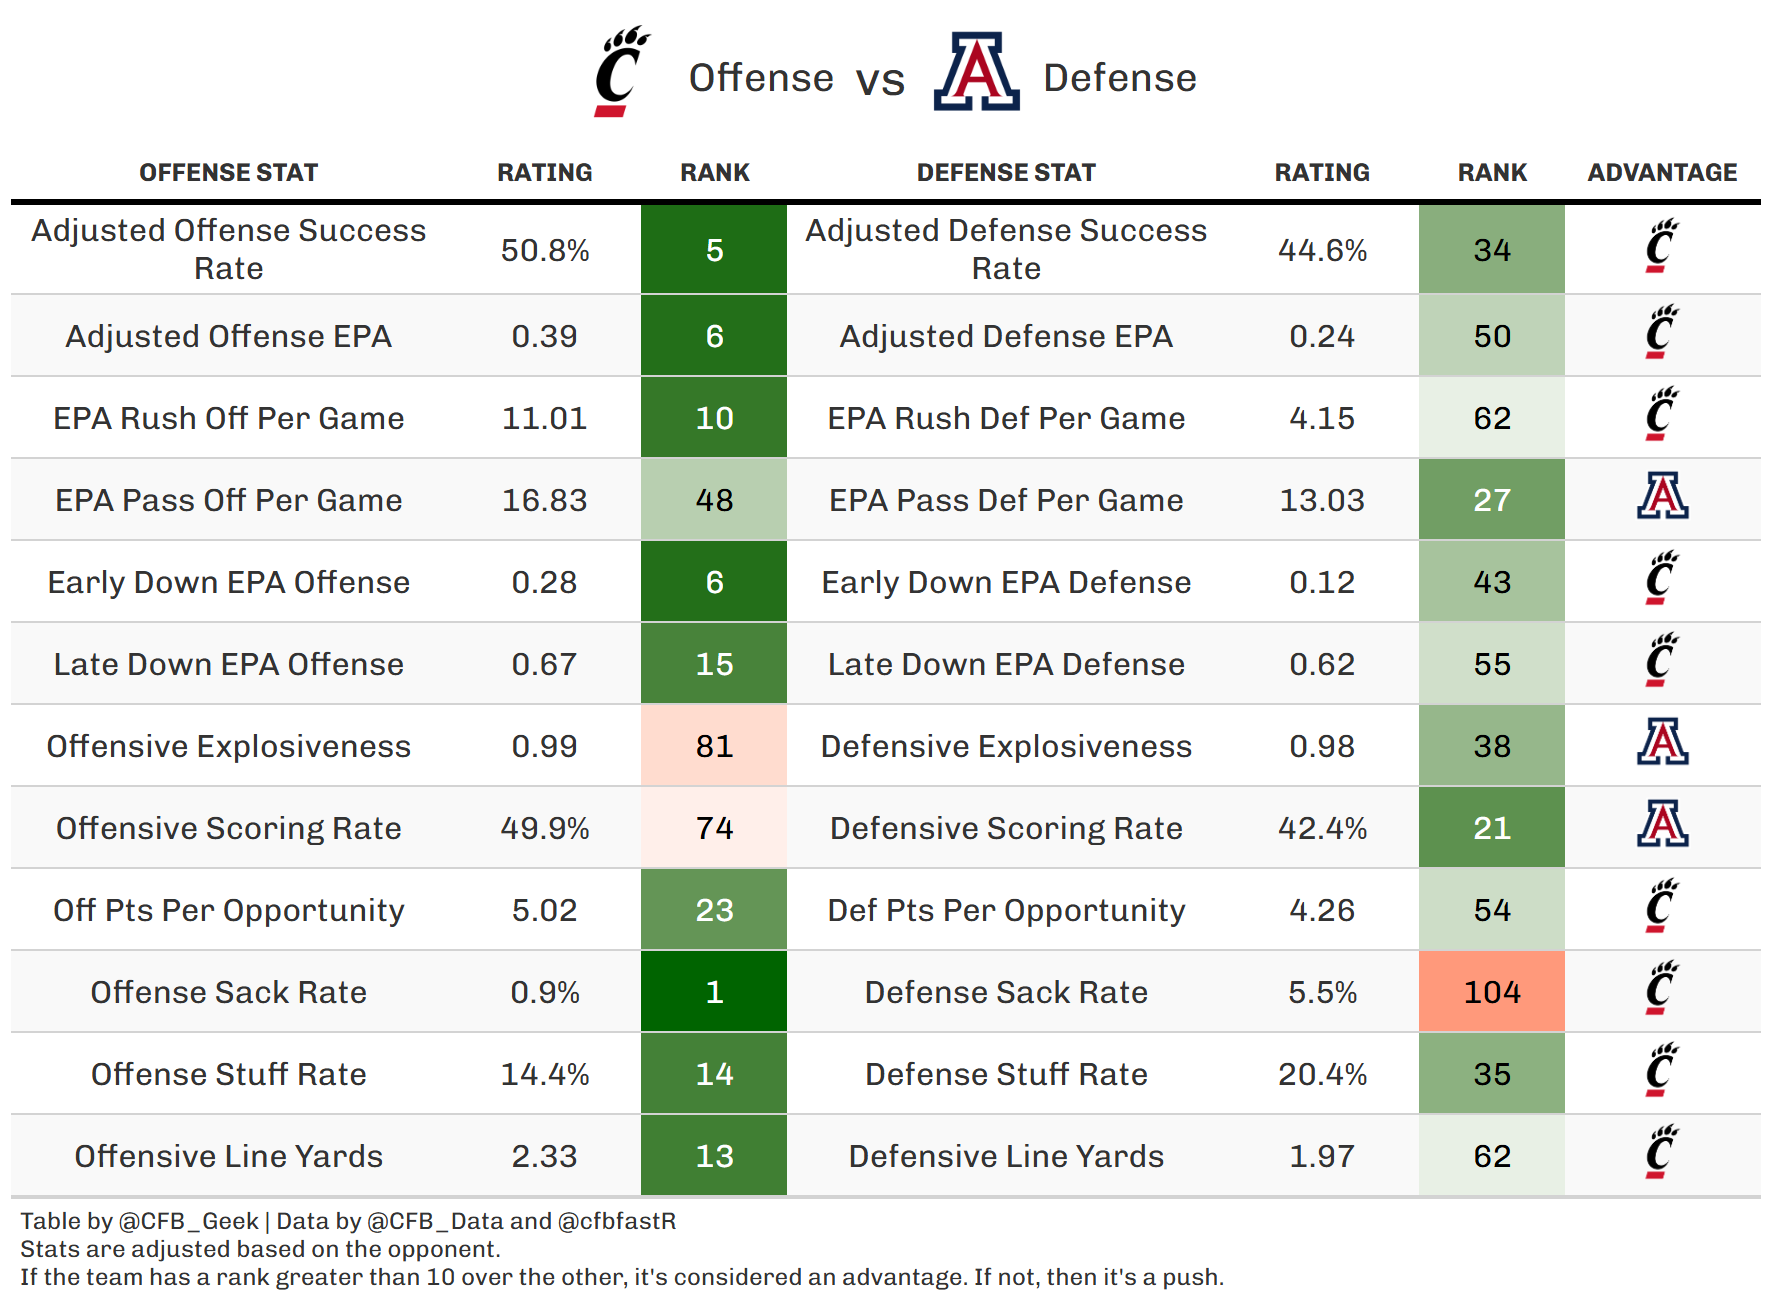Select the DEFENSE STAT column header

tap(1006, 173)
